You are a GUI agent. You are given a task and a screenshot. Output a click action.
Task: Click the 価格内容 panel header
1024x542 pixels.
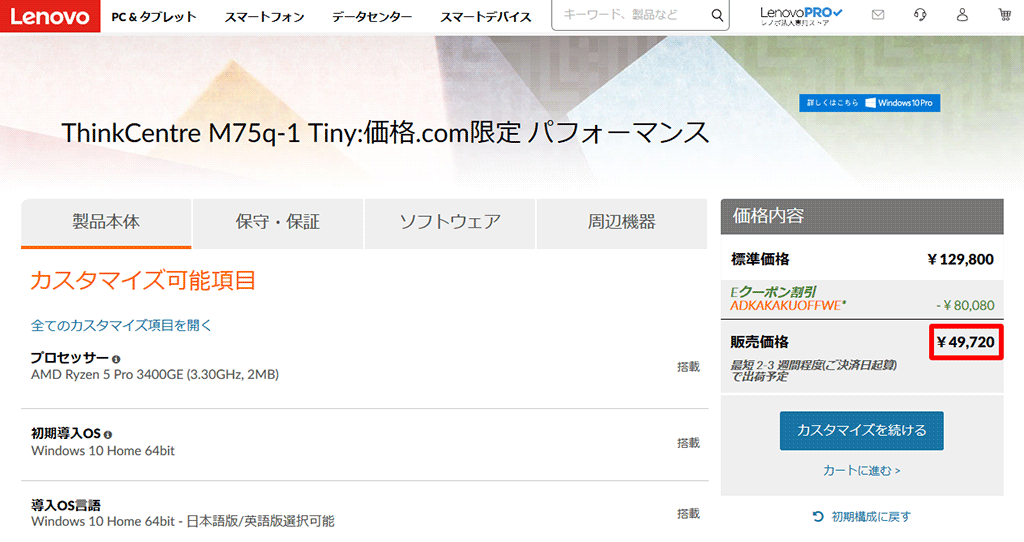pos(862,216)
